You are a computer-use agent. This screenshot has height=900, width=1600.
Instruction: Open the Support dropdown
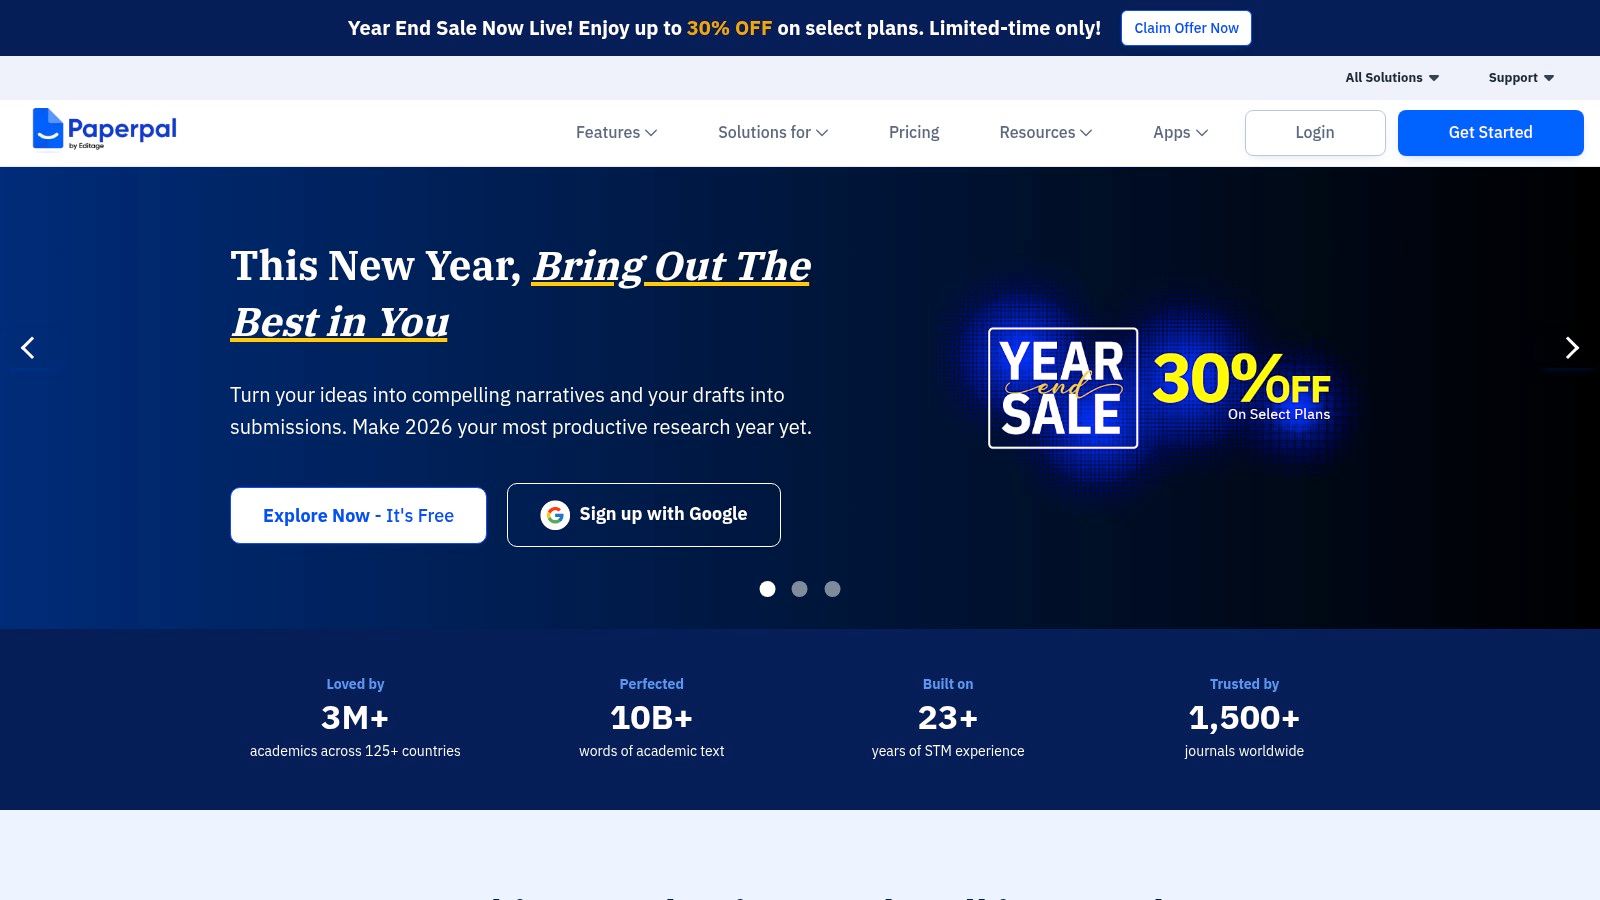pos(1521,78)
